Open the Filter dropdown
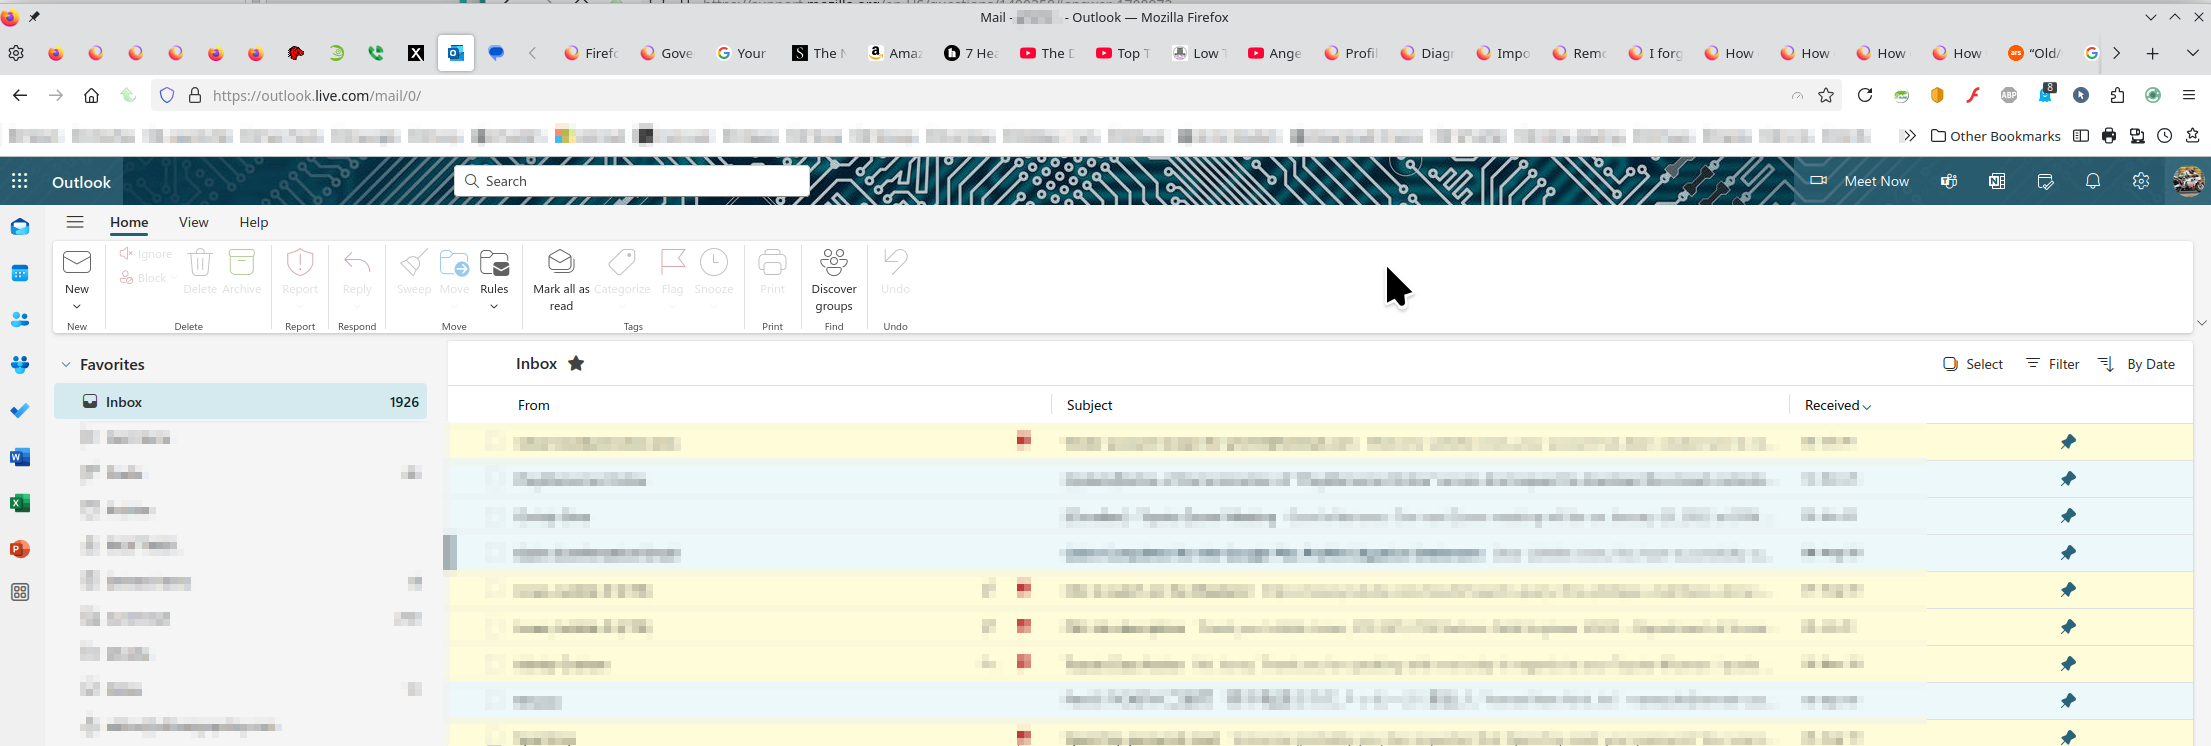Viewport: 2211px width, 746px height. 2053,364
